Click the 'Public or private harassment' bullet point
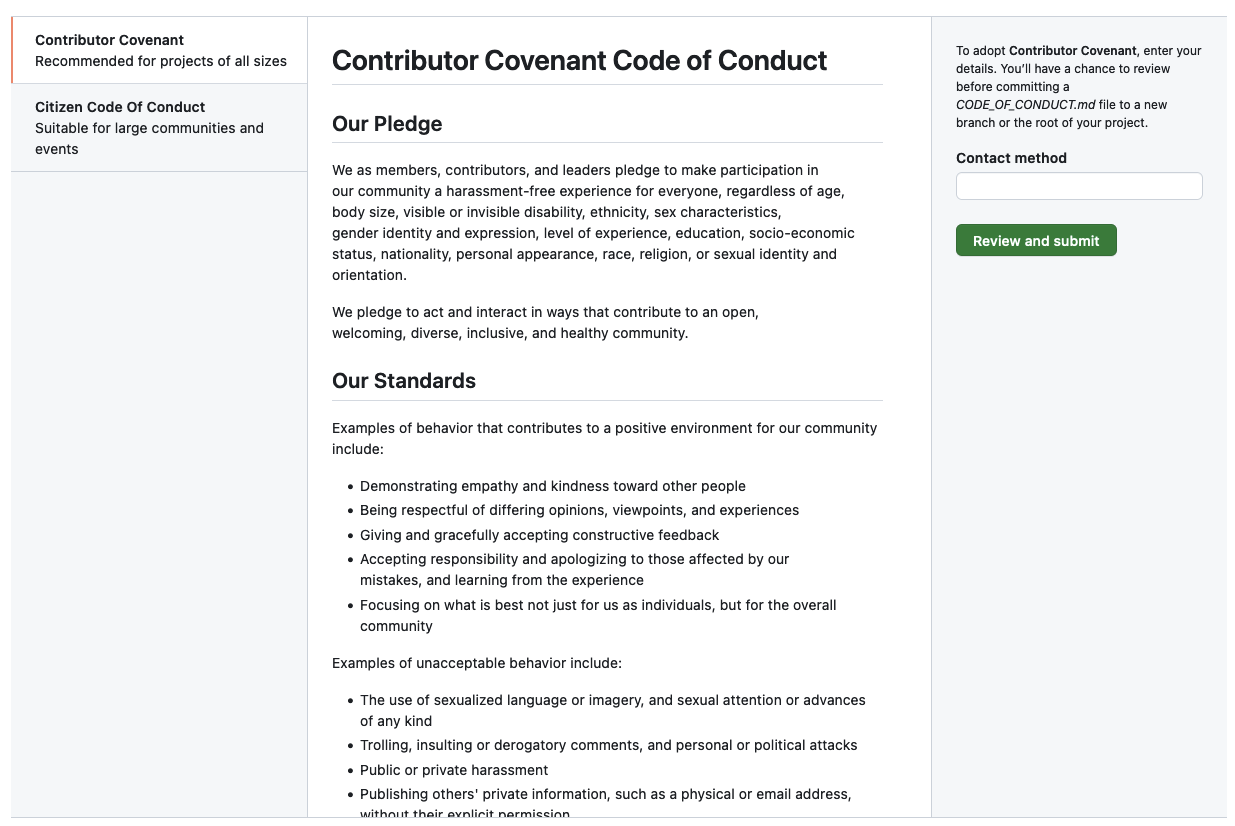This screenshot has width=1235, height=826. coord(453,770)
